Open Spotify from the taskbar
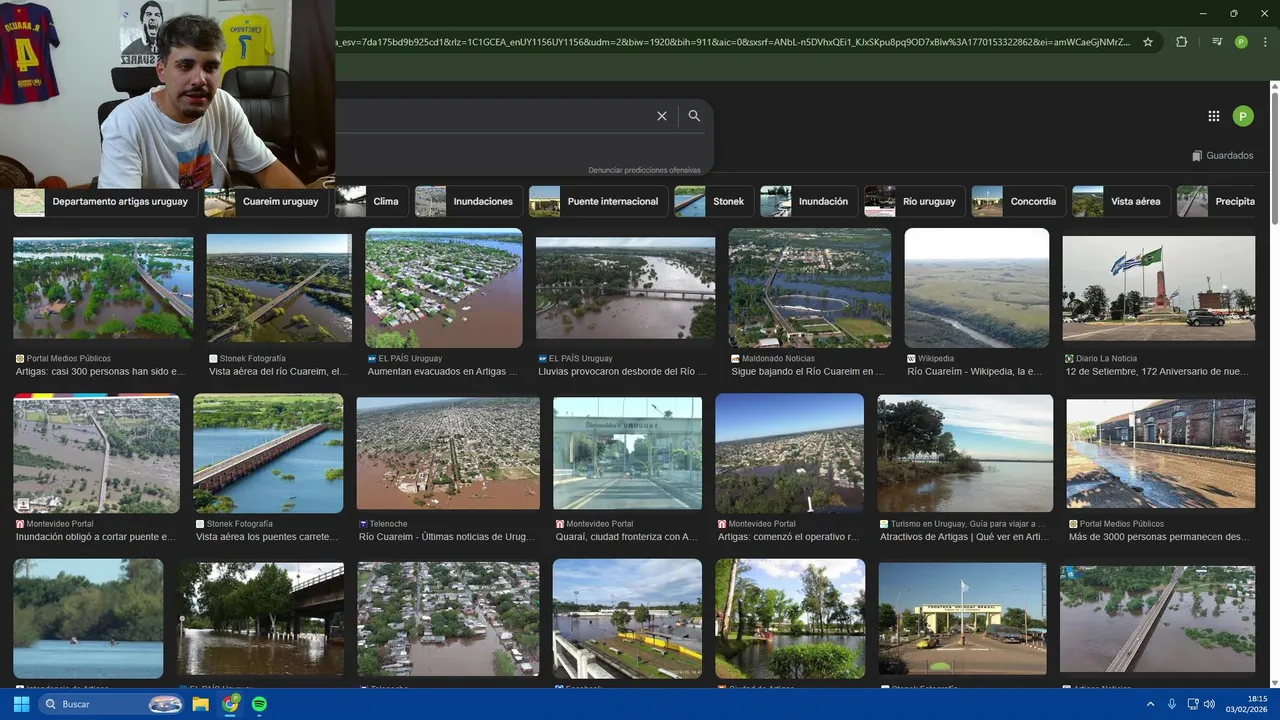This screenshot has width=1280, height=720. 259,704
